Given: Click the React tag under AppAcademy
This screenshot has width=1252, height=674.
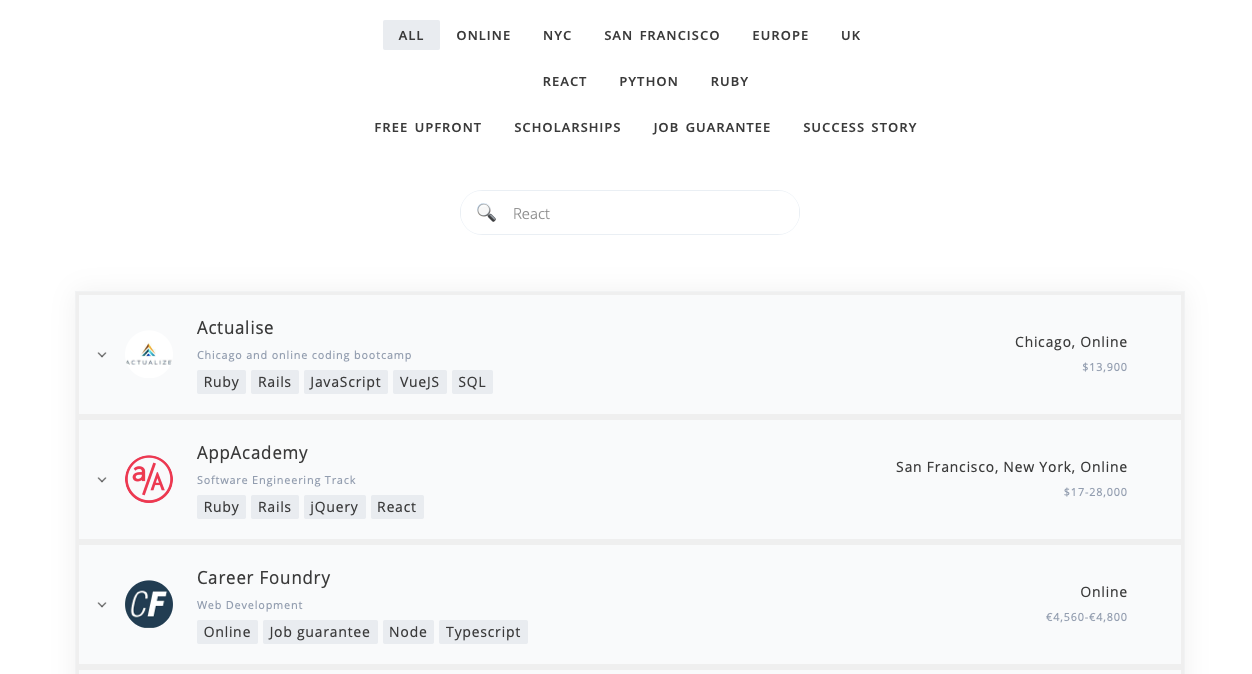Looking at the screenshot, I should coord(397,507).
